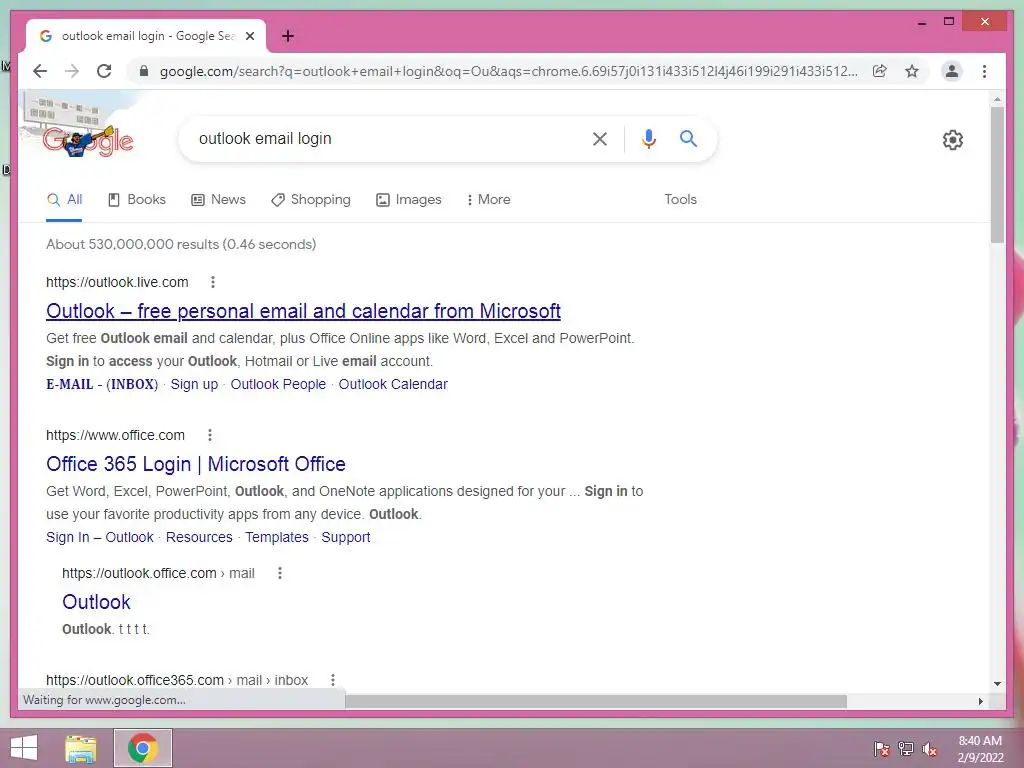Open the 'Resources' sitelink
The height and width of the screenshot is (768, 1024).
199,537
